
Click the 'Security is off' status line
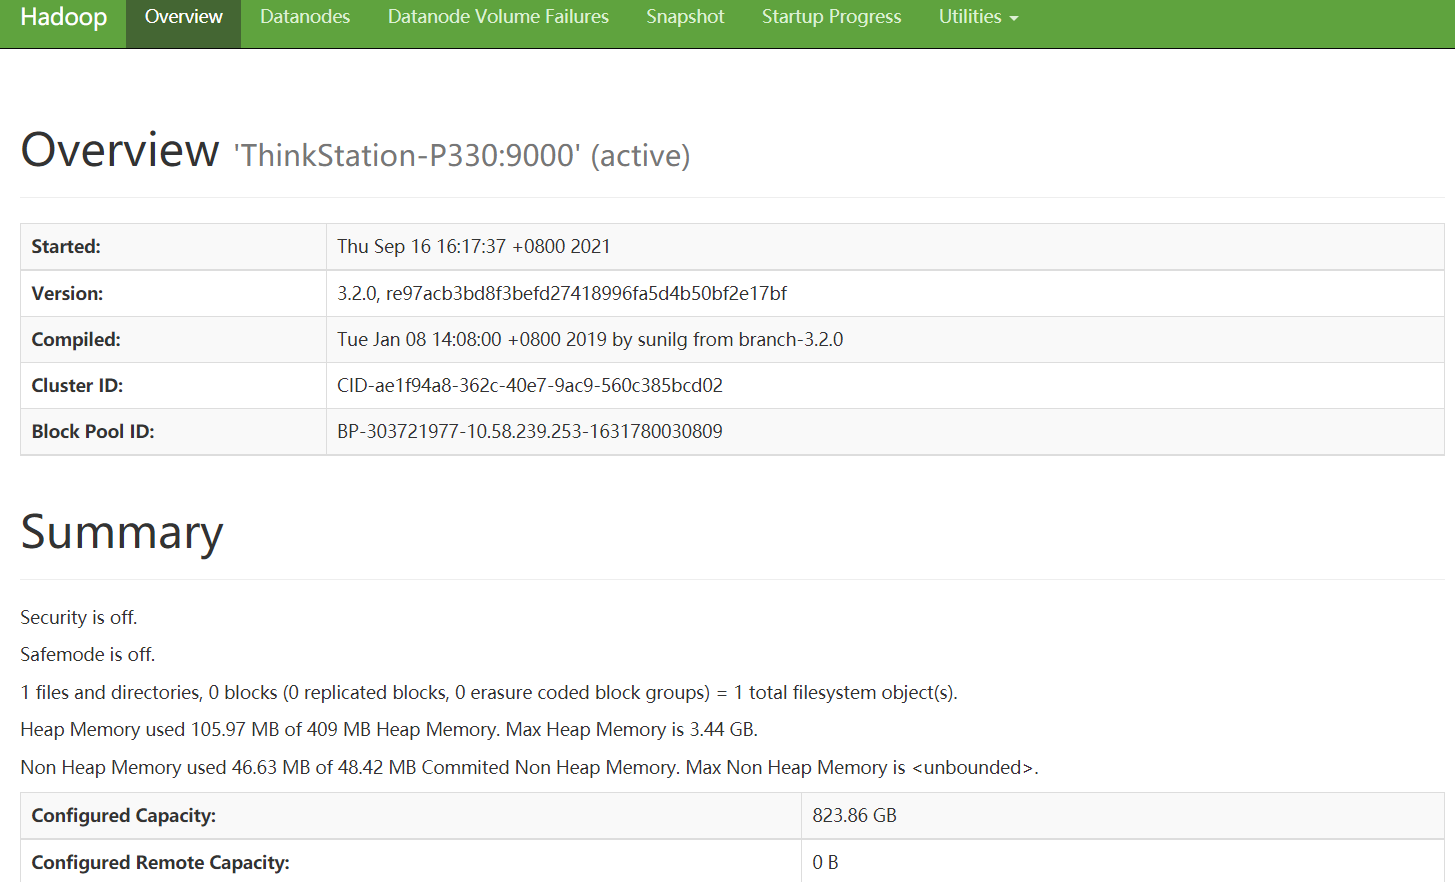78,617
